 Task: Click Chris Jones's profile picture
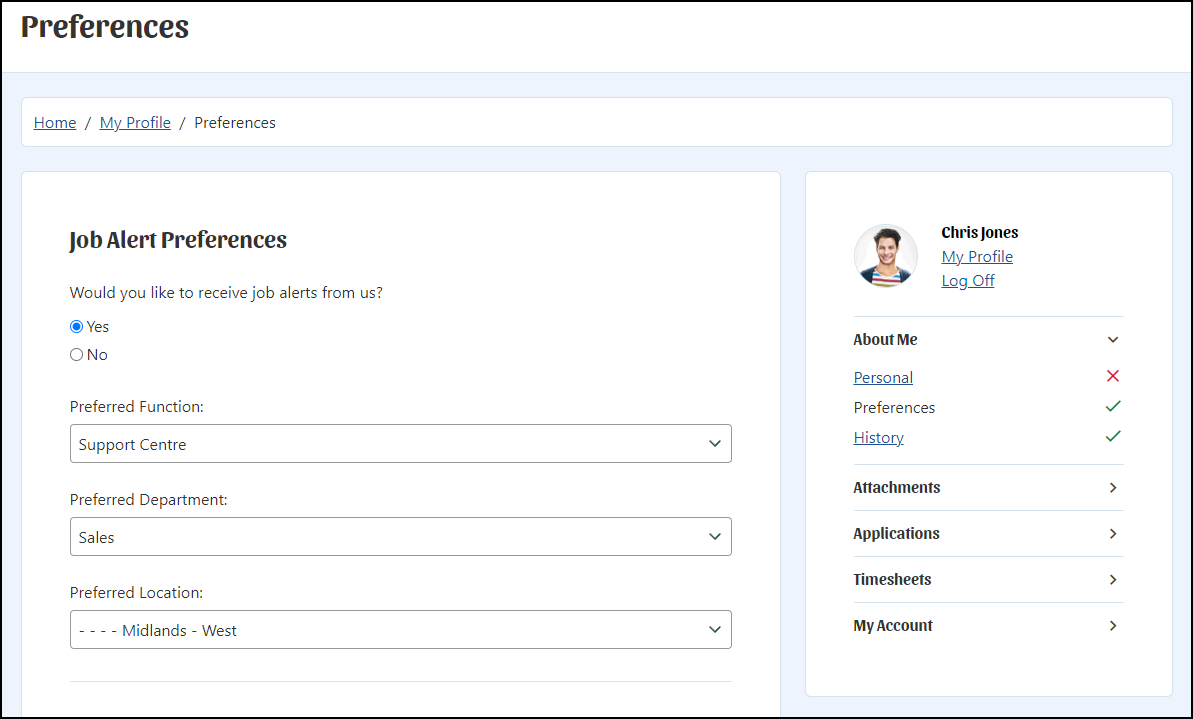(885, 256)
